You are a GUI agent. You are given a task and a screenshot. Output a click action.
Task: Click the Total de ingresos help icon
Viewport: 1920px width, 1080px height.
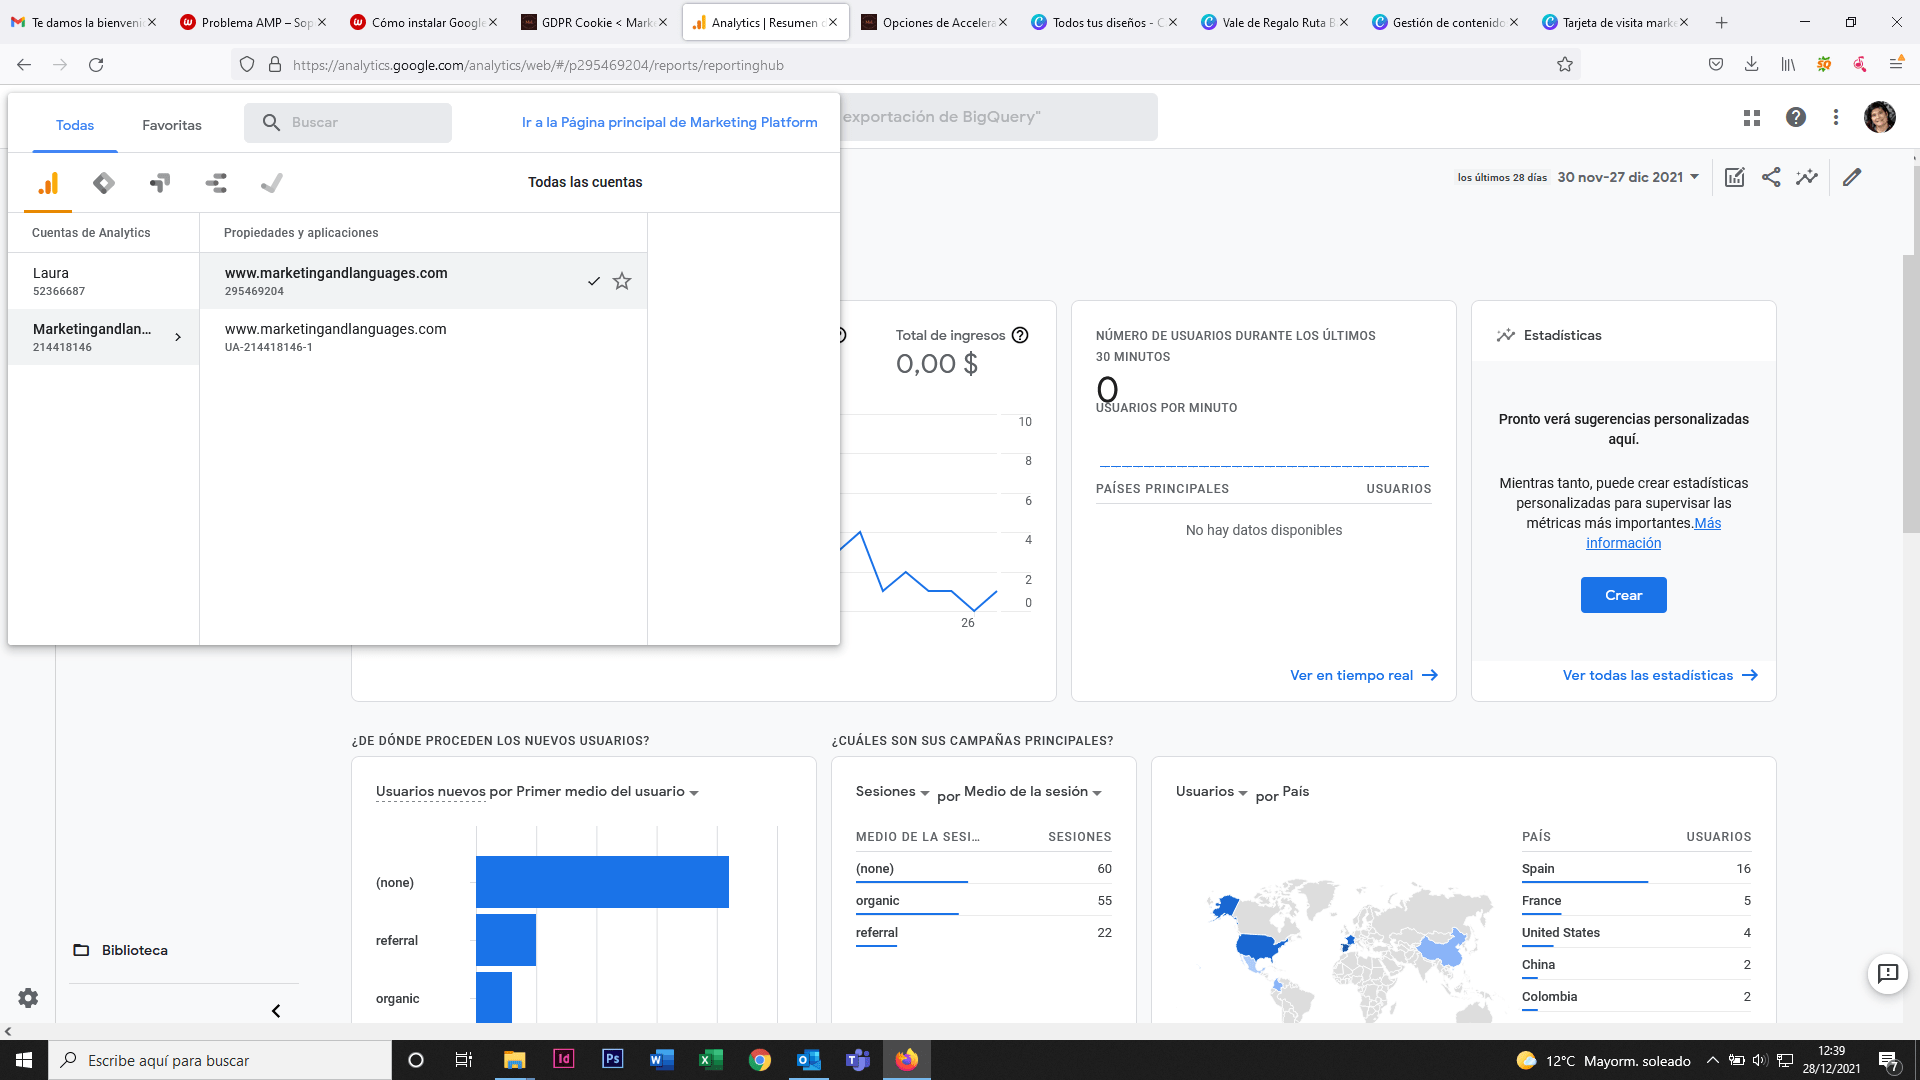point(1020,335)
